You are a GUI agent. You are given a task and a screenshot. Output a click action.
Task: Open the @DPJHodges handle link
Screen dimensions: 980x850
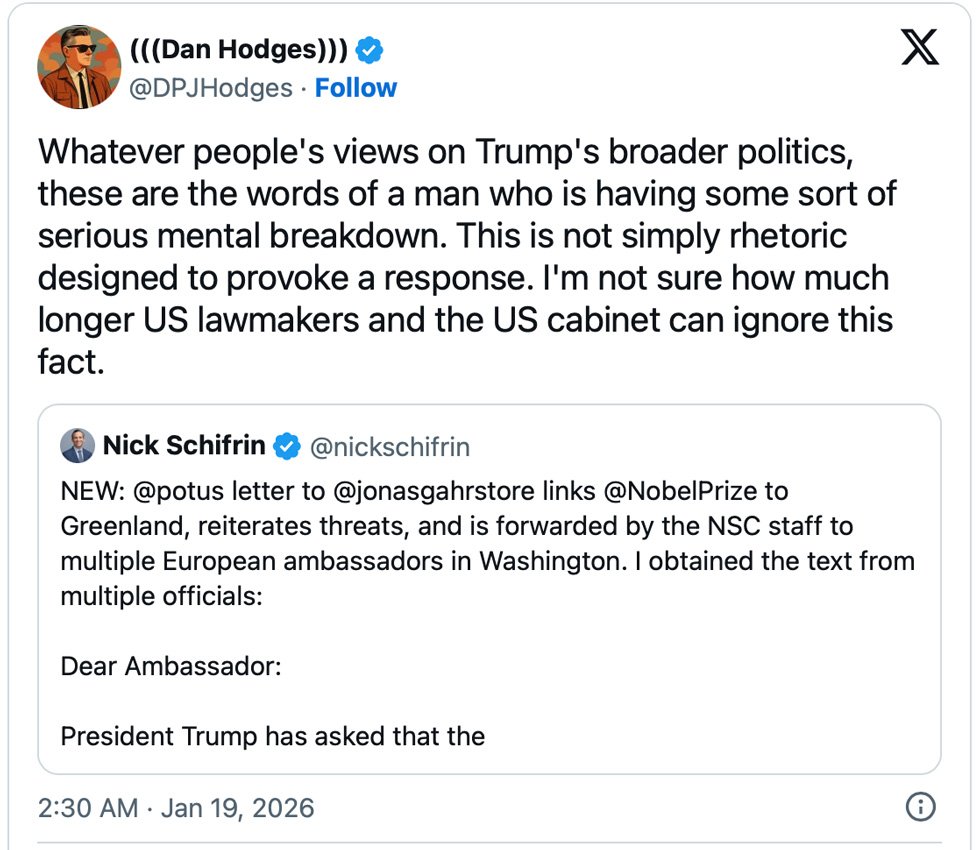tap(212, 88)
